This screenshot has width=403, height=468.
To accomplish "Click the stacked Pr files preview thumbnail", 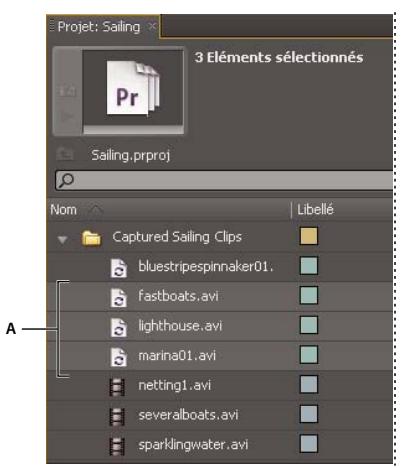I will (133, 88).
